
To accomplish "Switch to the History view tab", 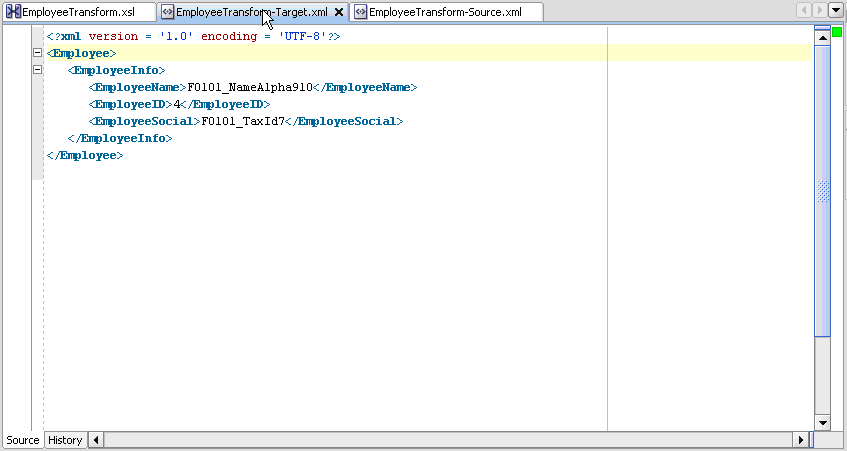I will 65,440.
